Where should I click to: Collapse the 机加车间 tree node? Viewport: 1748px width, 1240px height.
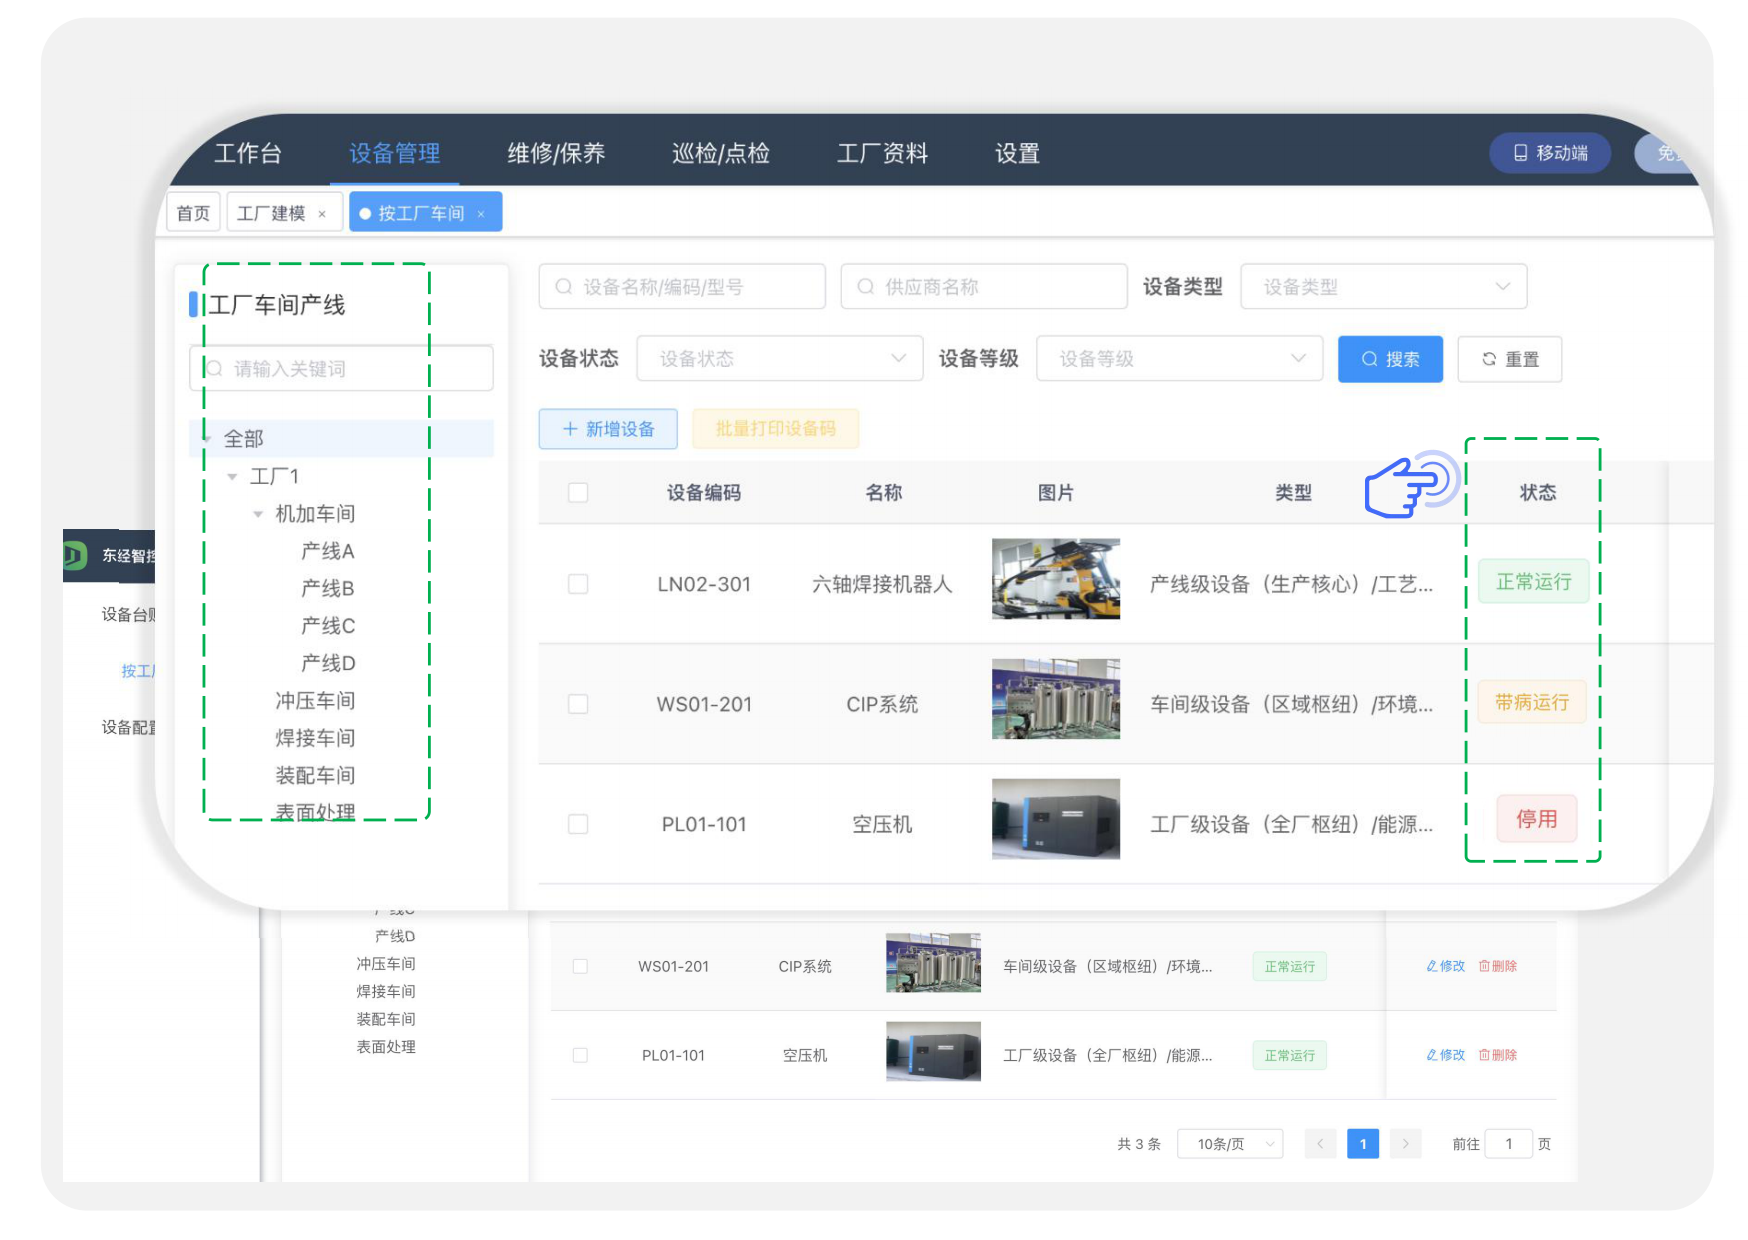pyautogui.click(x=258, y=514)
